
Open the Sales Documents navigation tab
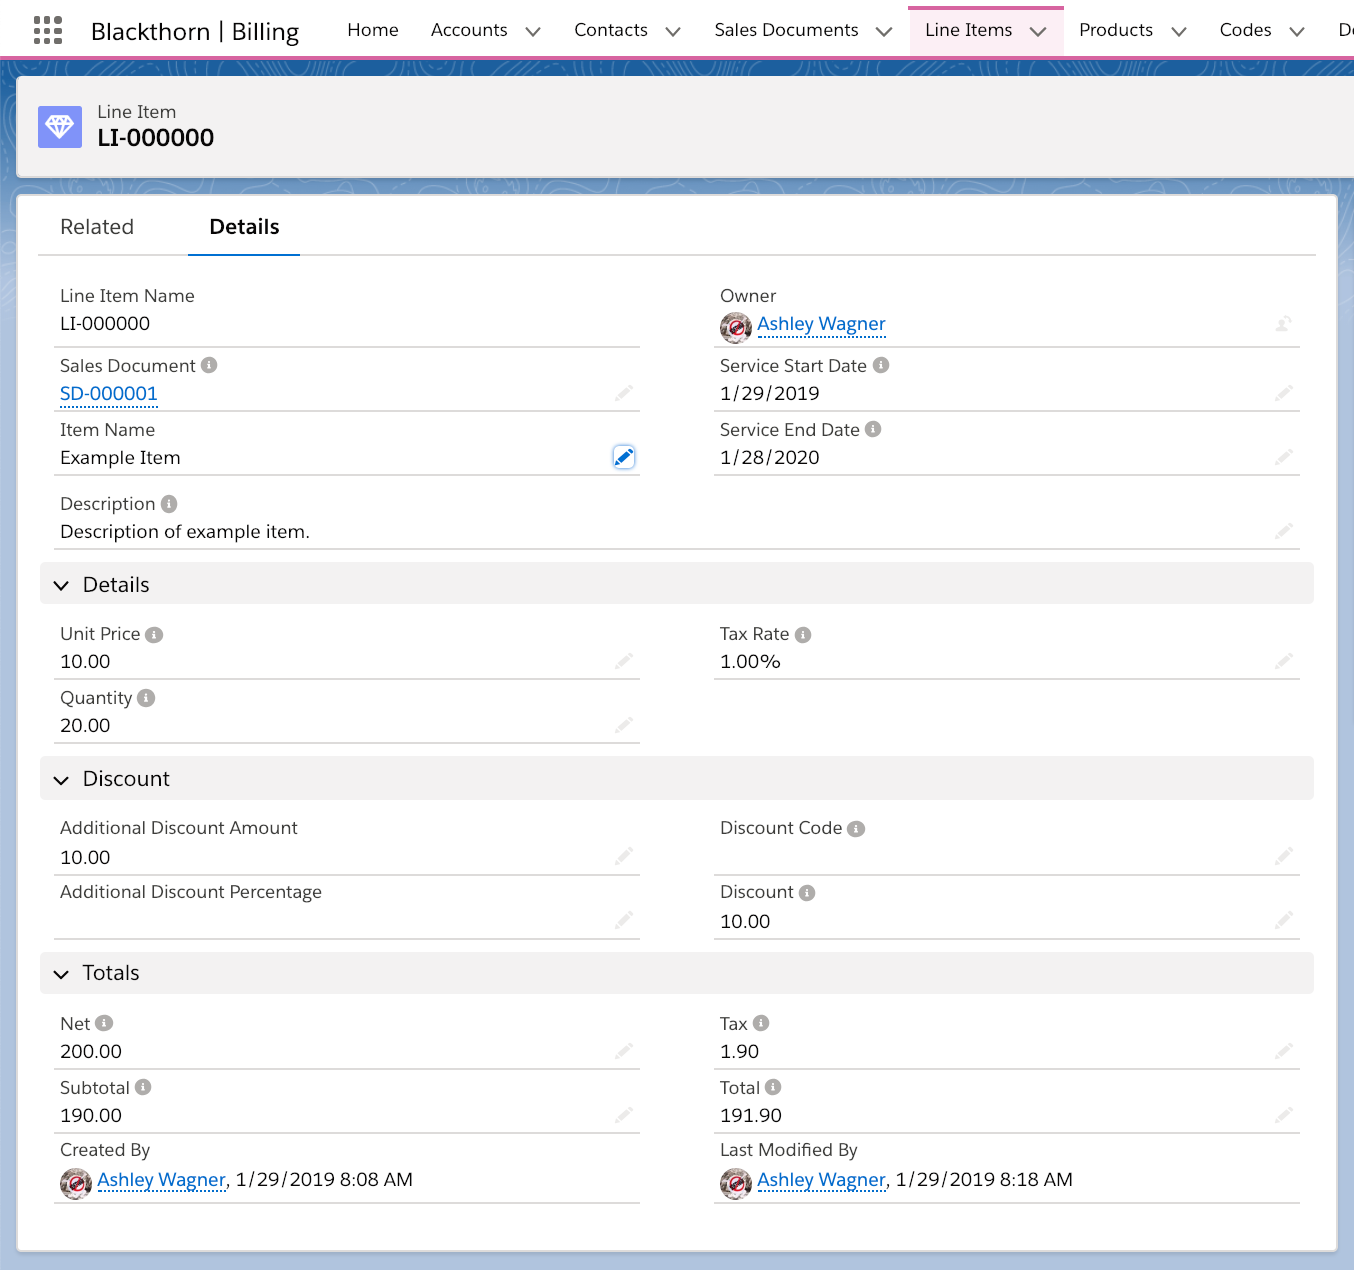[786, 30]
